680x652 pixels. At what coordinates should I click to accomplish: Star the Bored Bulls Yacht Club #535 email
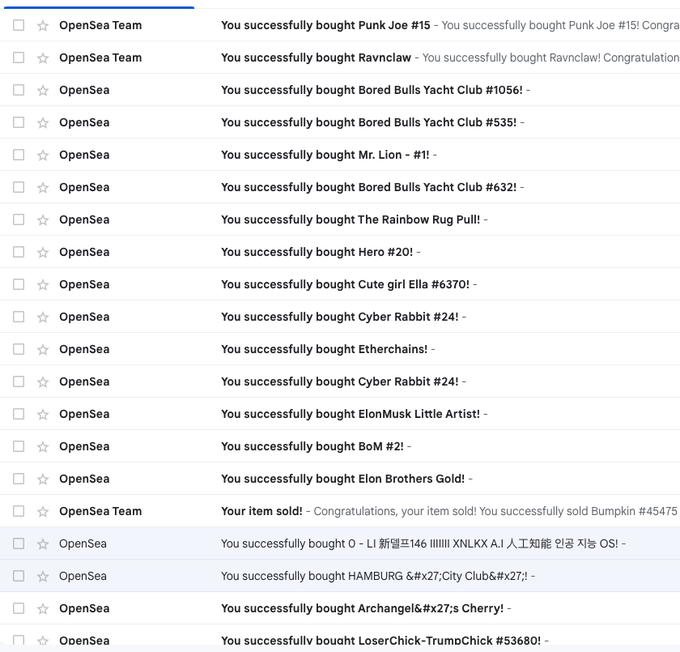(x=42, y=123)
